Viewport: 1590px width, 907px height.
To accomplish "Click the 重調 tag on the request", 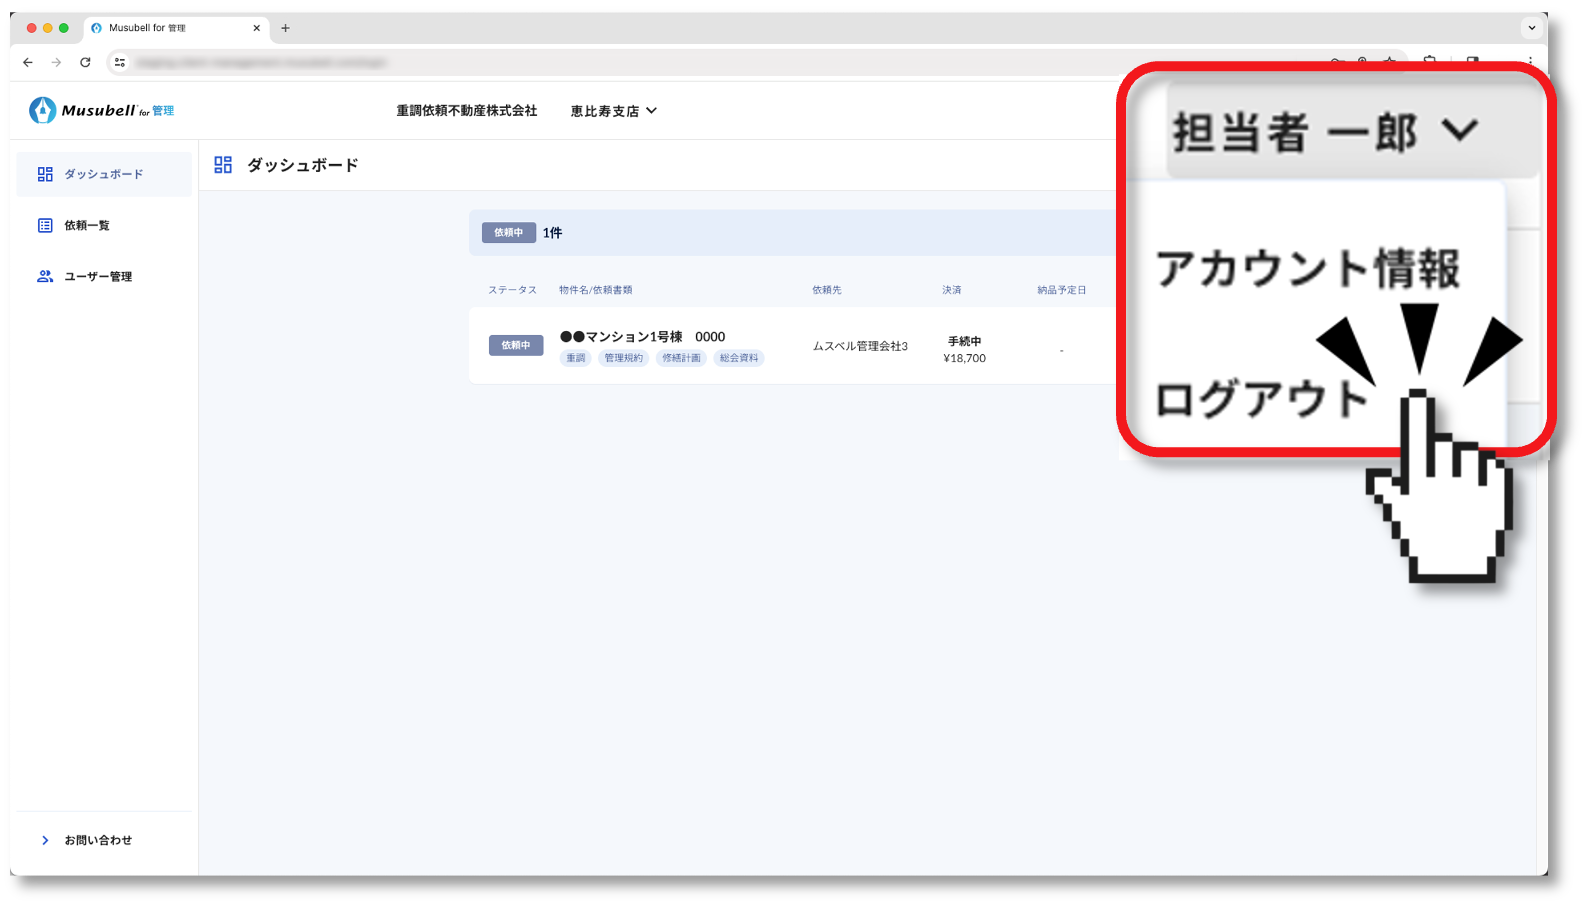I will tap(575, 358).
